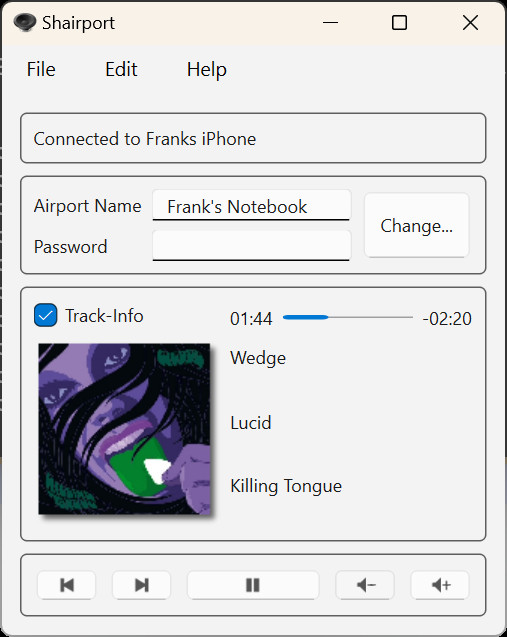The width and height of the screenshot is (507, 637).
Task: Click the Shairport speaker app icon
Action: [24, 22]
